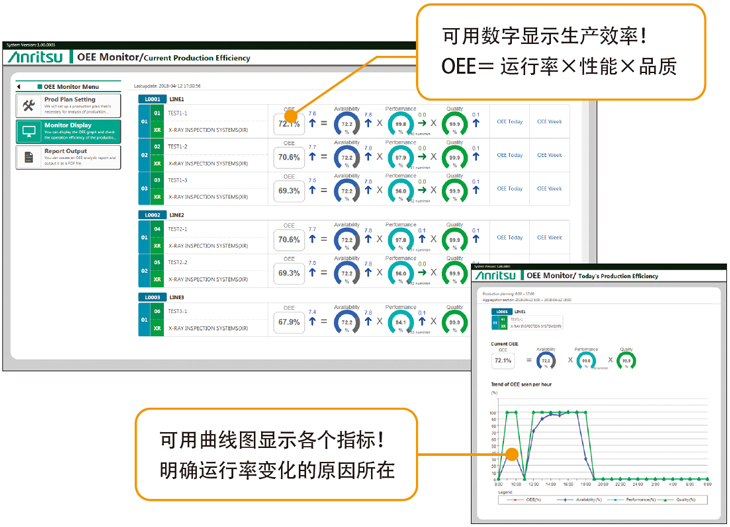The height and width of the screenshot is (527, 730).
Task: Open OEE Week for TEST1-2
Action: point(549,155)
